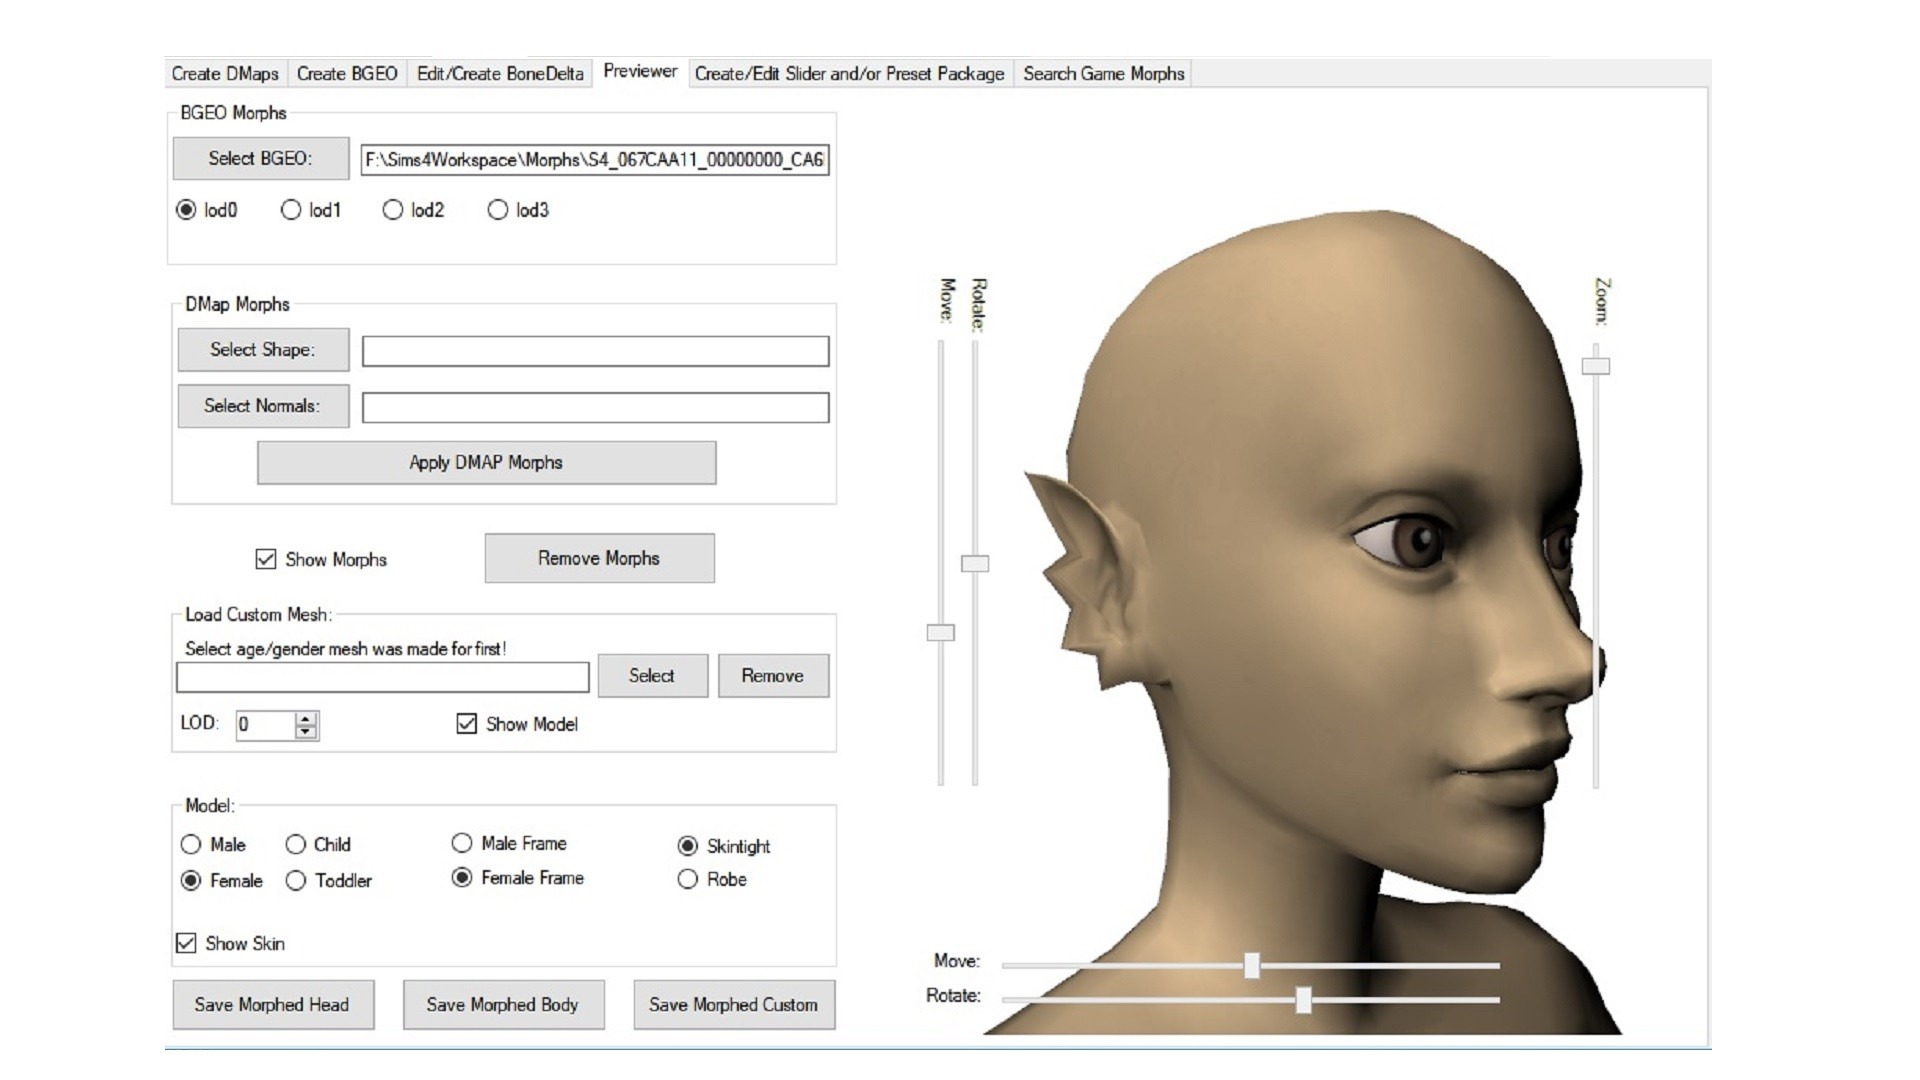The height and width of the screenshot is (1080, 1920).
Task: Click the custom mesh Select button
Action: click(x=652, y=676)
